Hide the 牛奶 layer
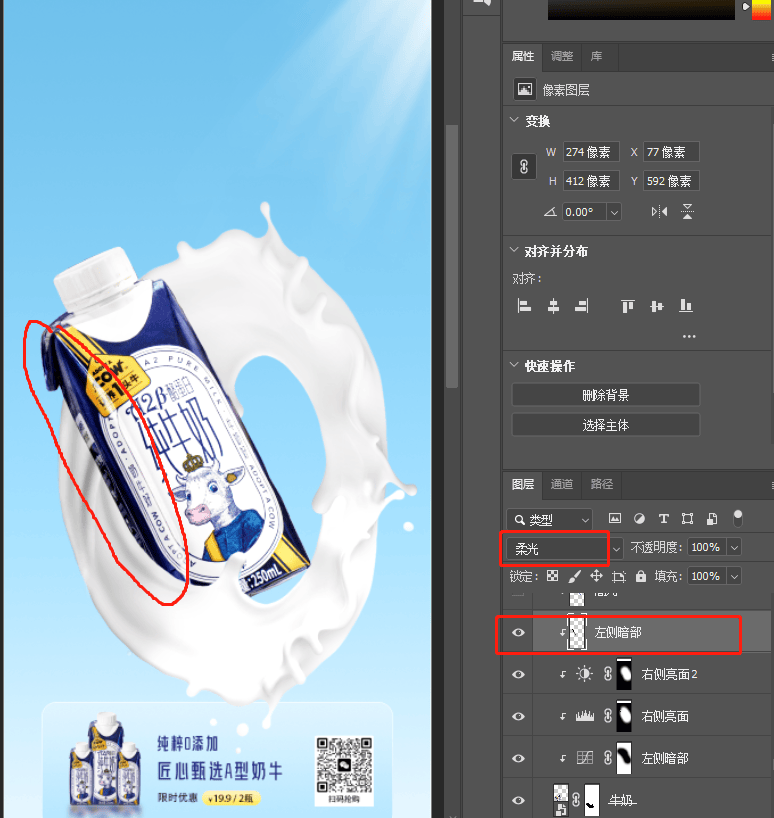Viewport: 774px width, 818px height. pos(518,800)
